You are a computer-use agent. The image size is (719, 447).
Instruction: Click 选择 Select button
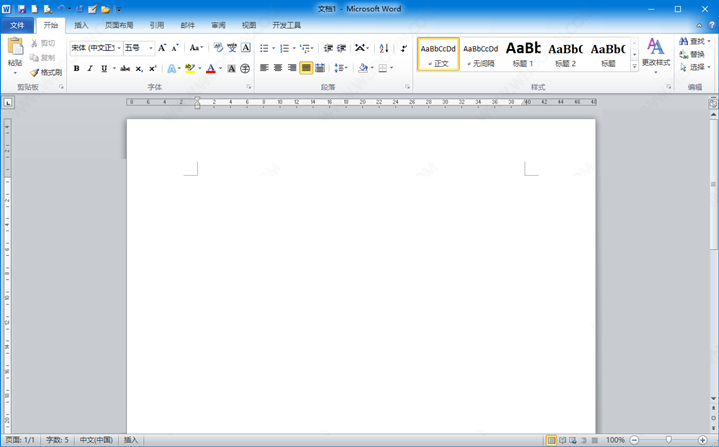coord(694,67)
